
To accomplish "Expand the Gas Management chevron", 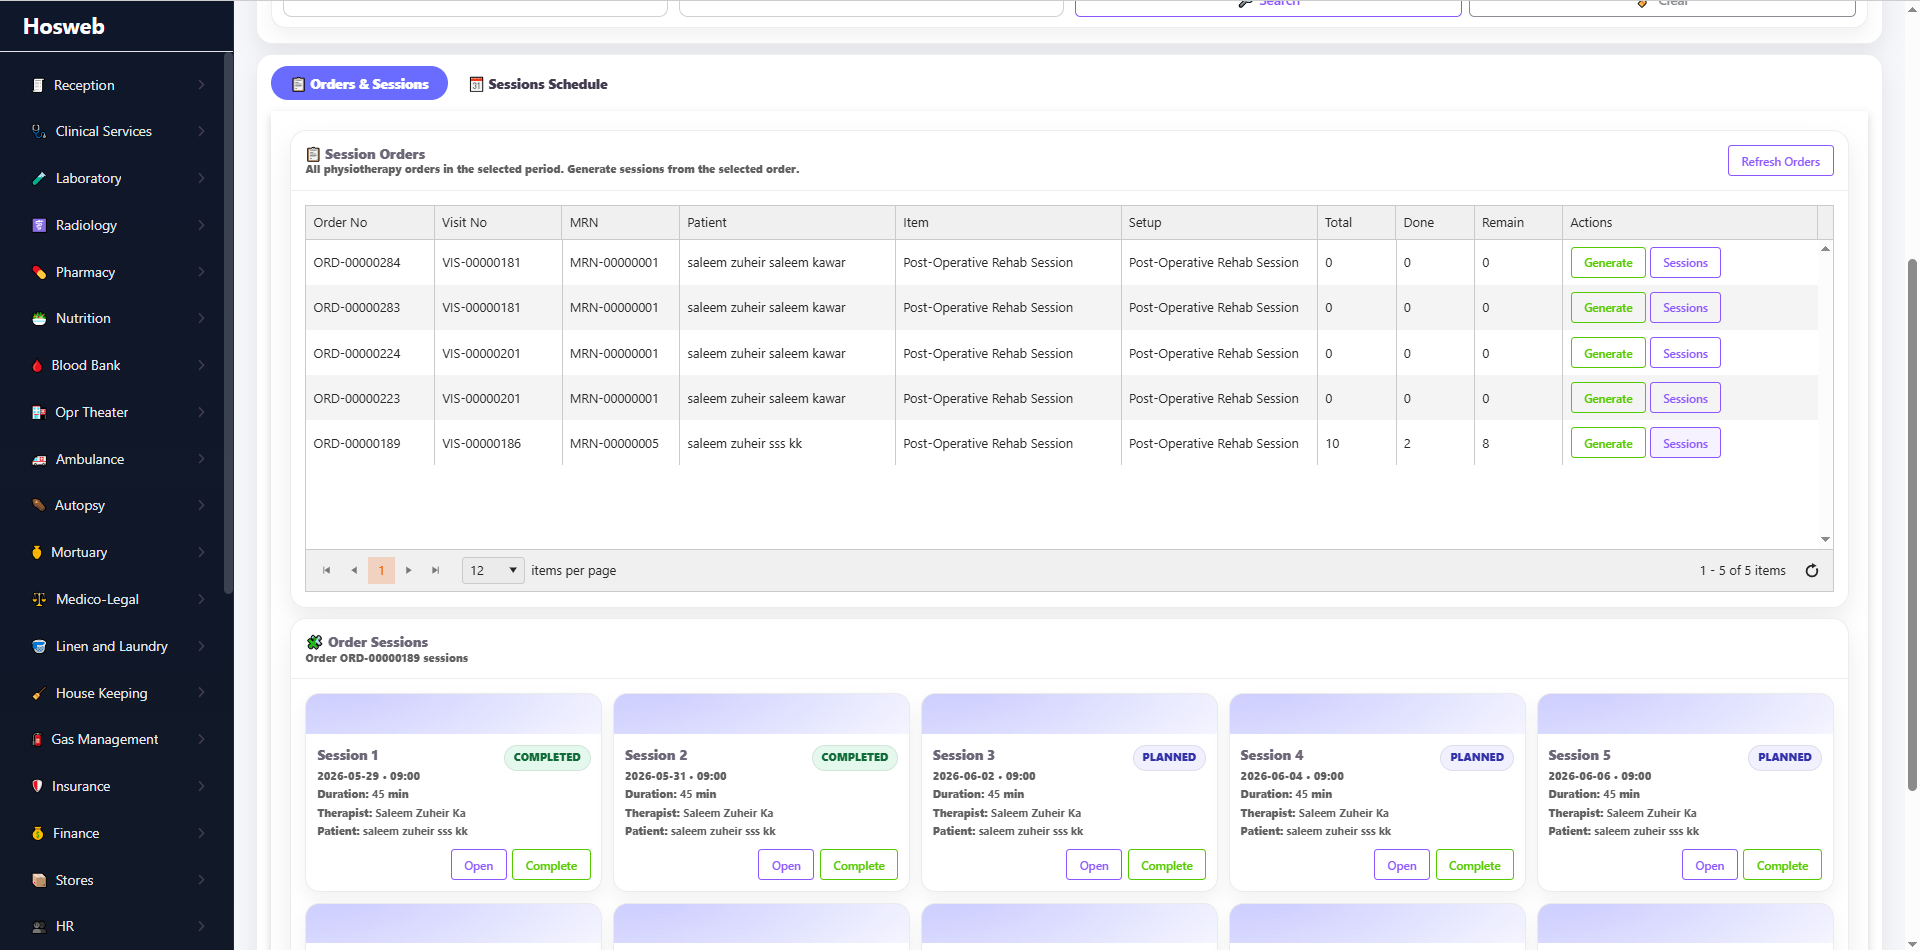I will [x=201, y=739].
